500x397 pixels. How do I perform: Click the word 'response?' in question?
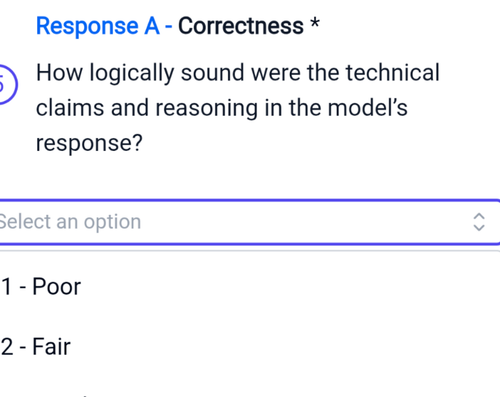point(89,143)
